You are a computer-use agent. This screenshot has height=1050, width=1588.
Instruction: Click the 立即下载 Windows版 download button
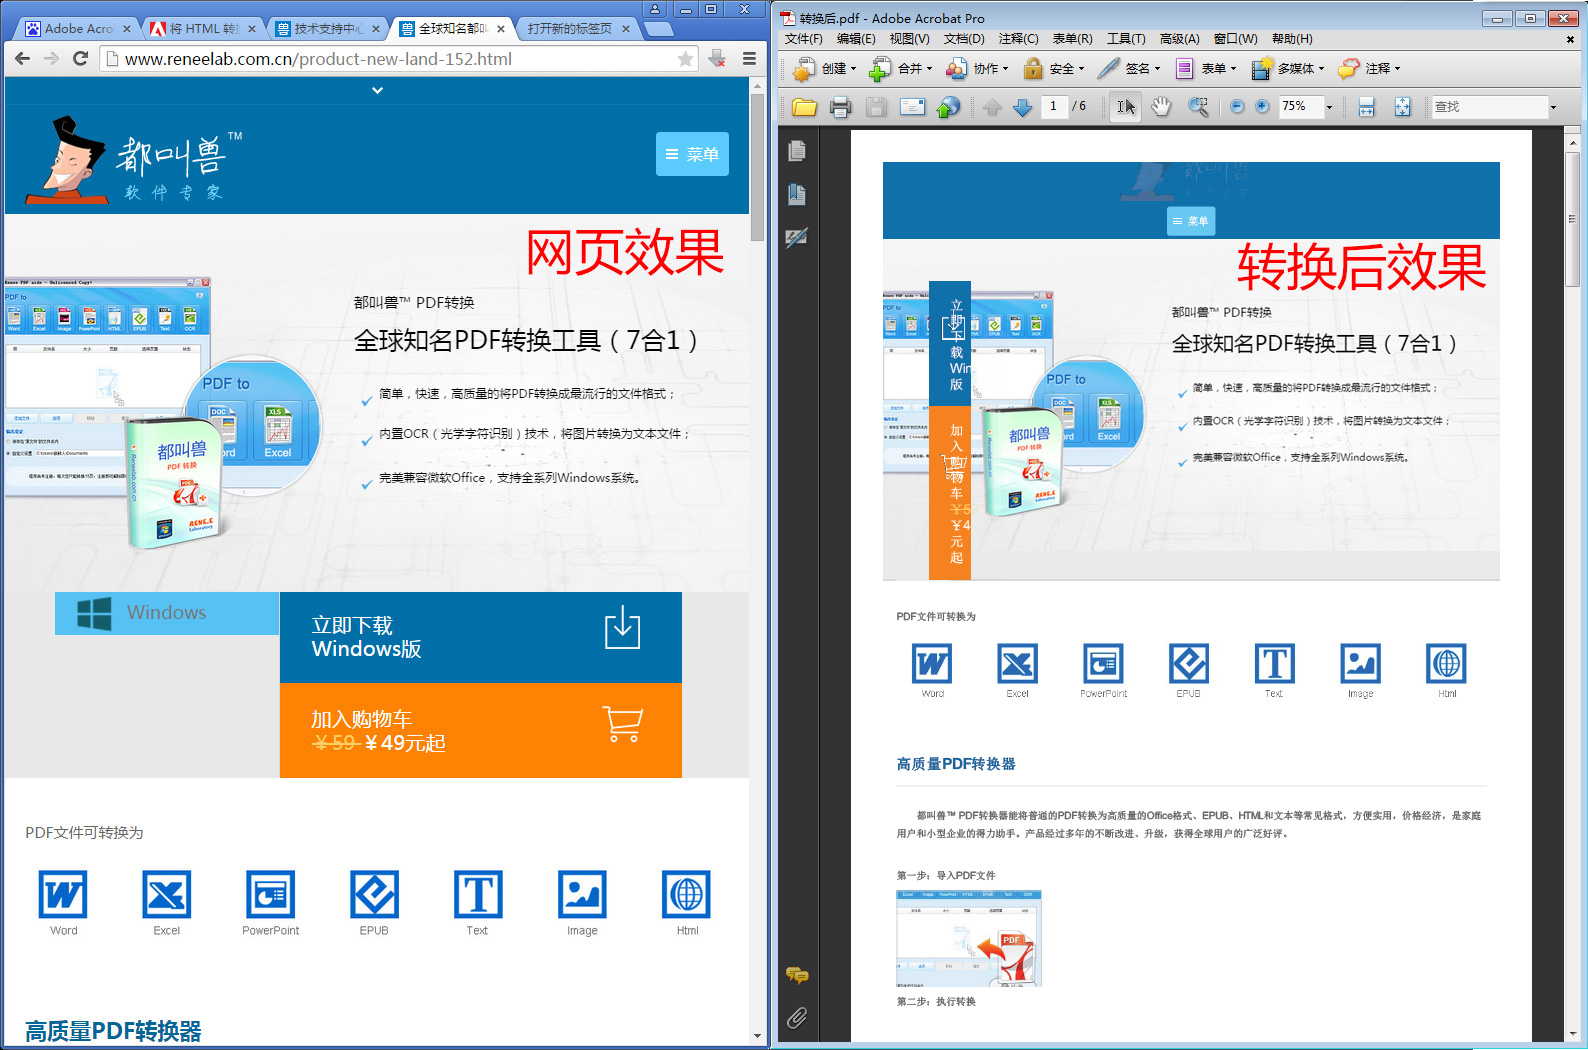(480, 637)
